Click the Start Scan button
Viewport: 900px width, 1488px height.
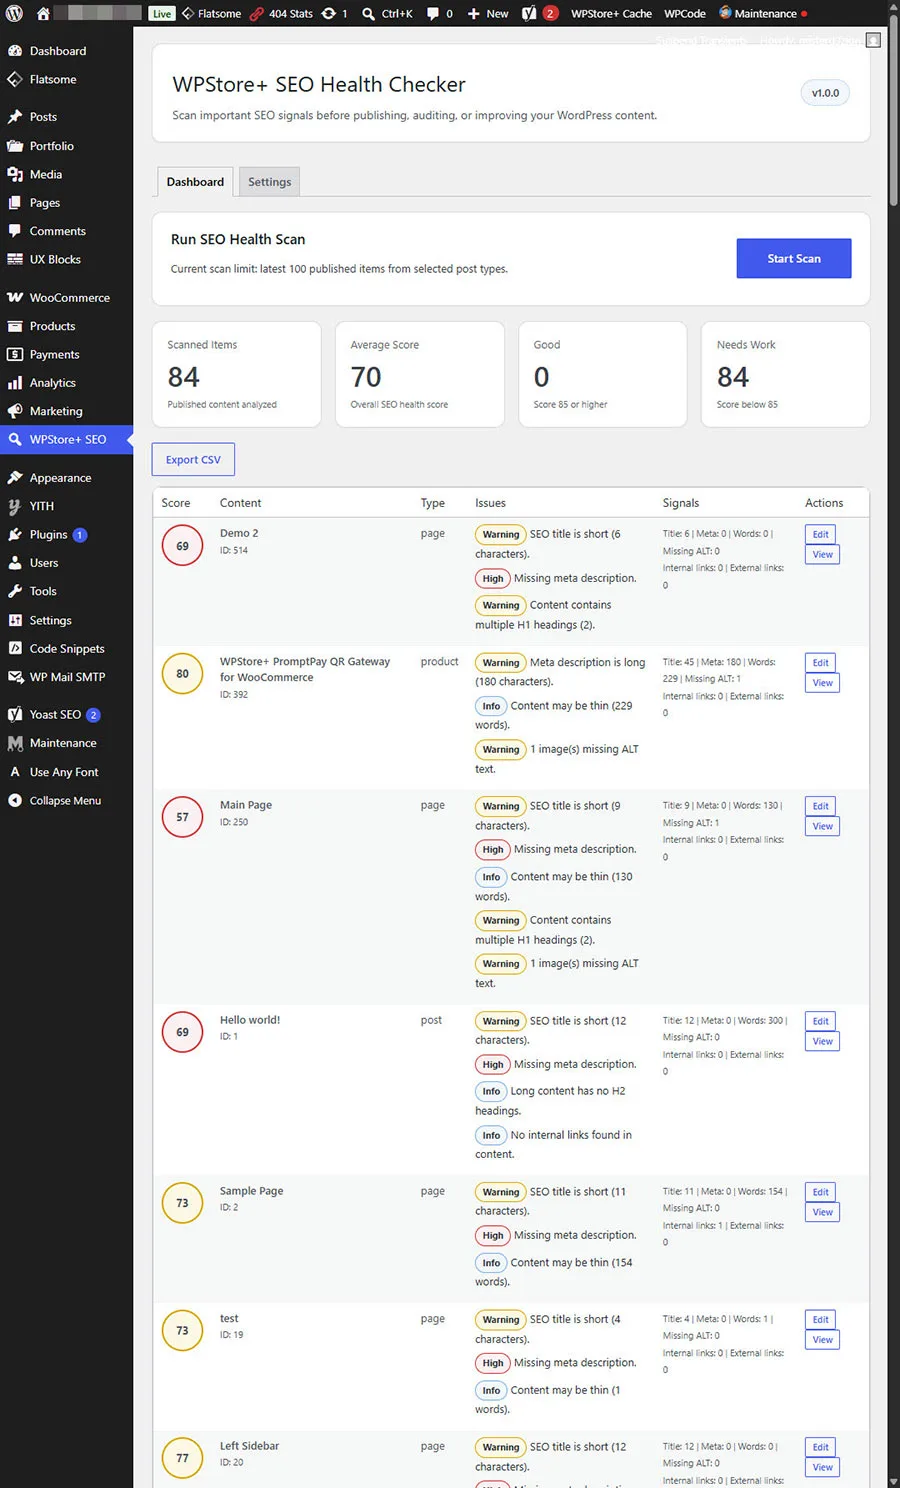tap(794, 258)
